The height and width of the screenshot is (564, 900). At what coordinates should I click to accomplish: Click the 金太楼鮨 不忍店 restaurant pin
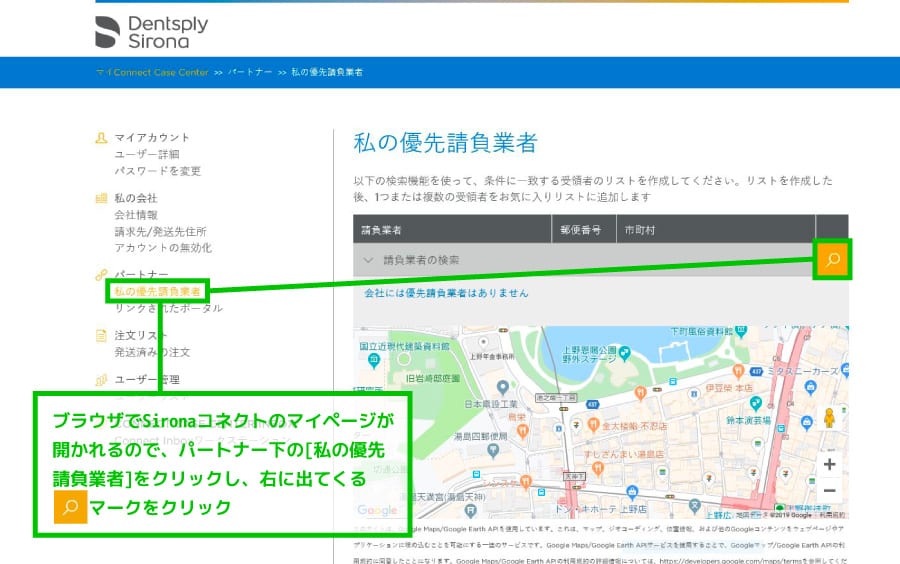click(594, 426)
